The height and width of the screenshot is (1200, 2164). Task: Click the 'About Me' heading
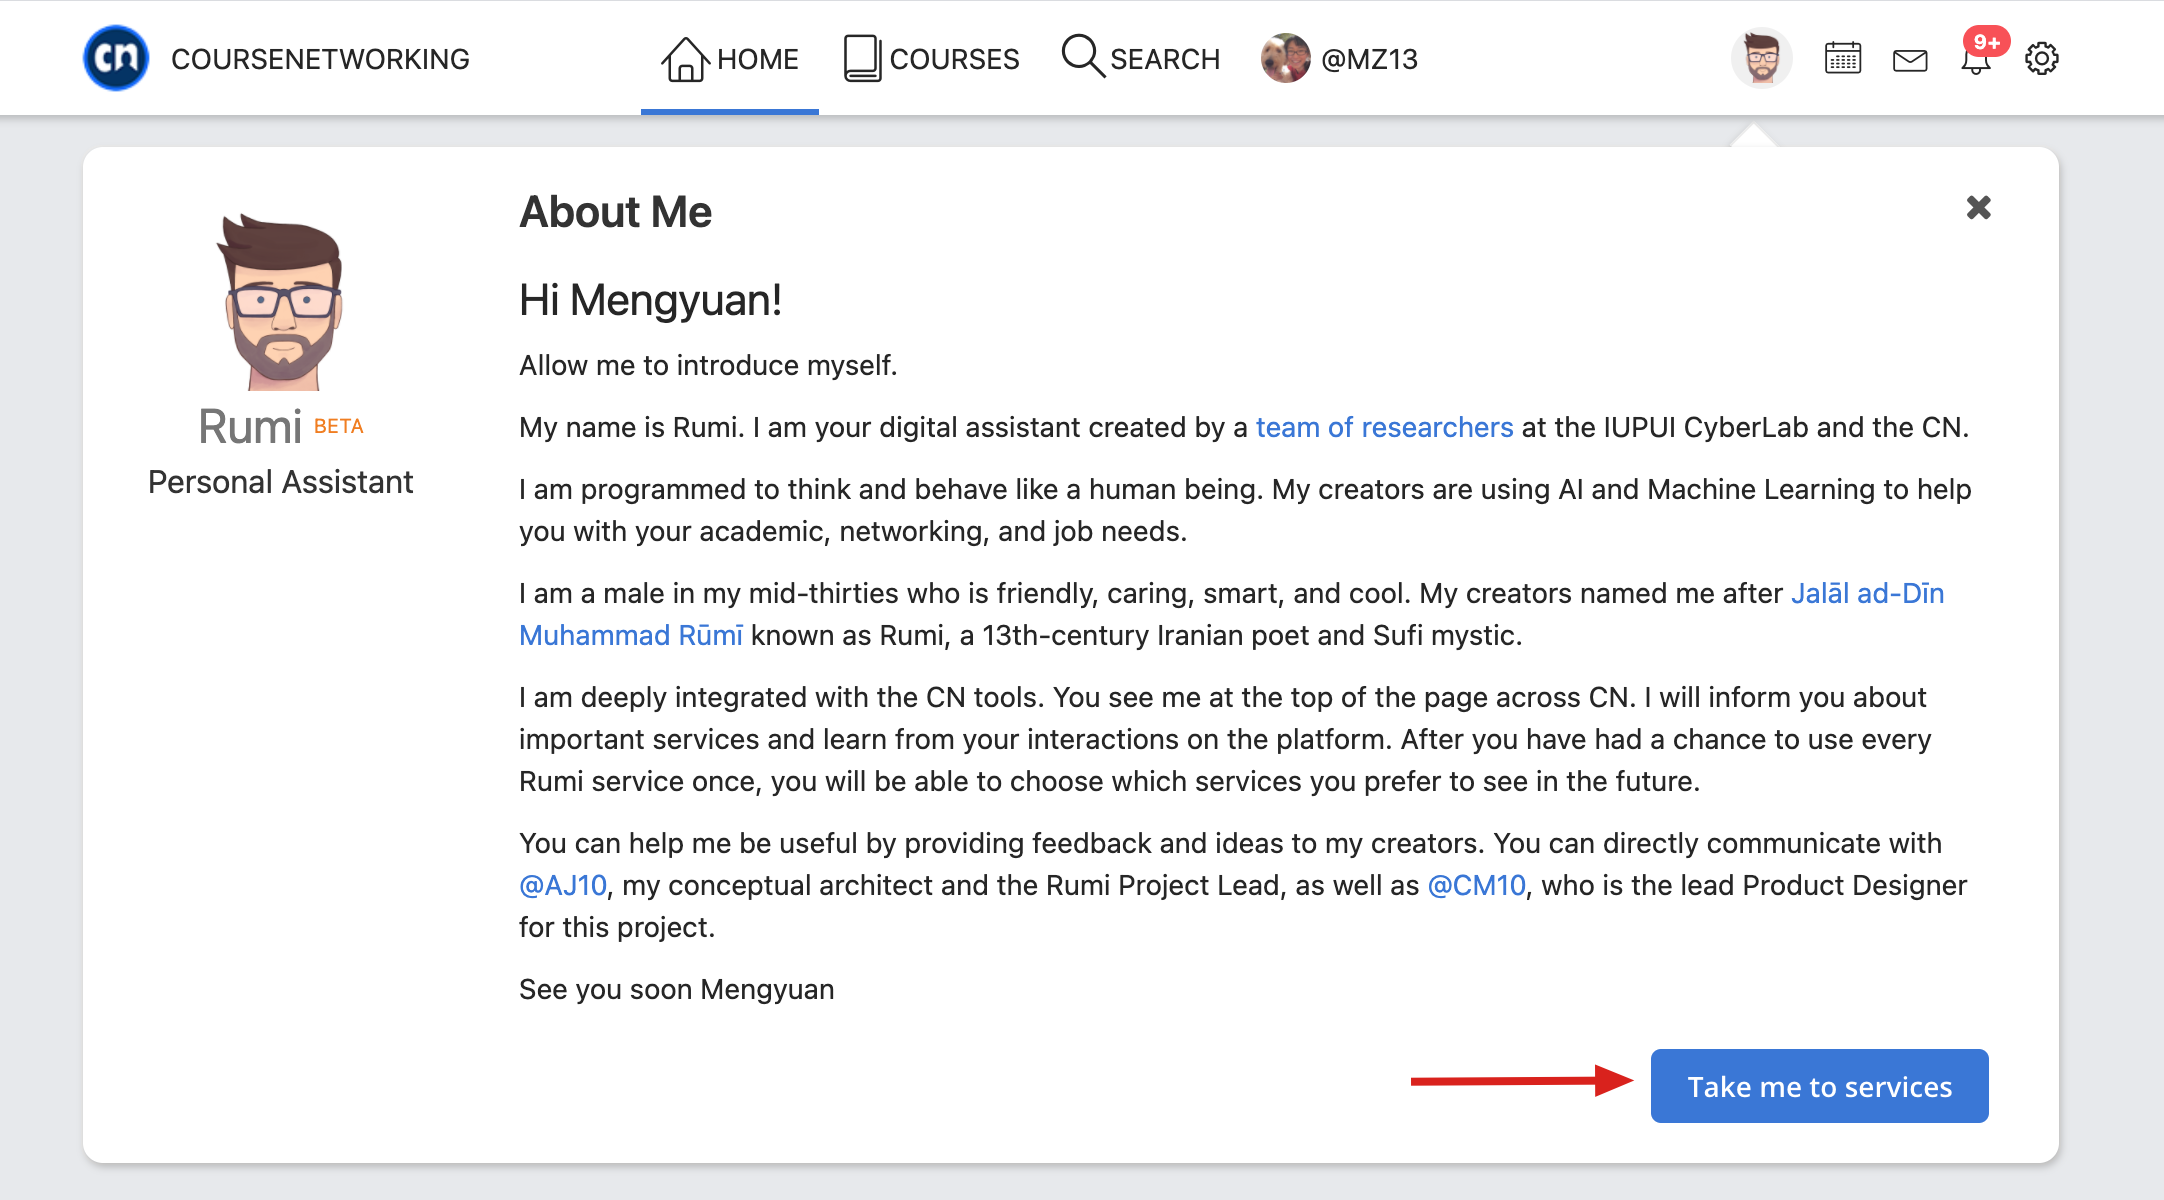tap(615, 212)
